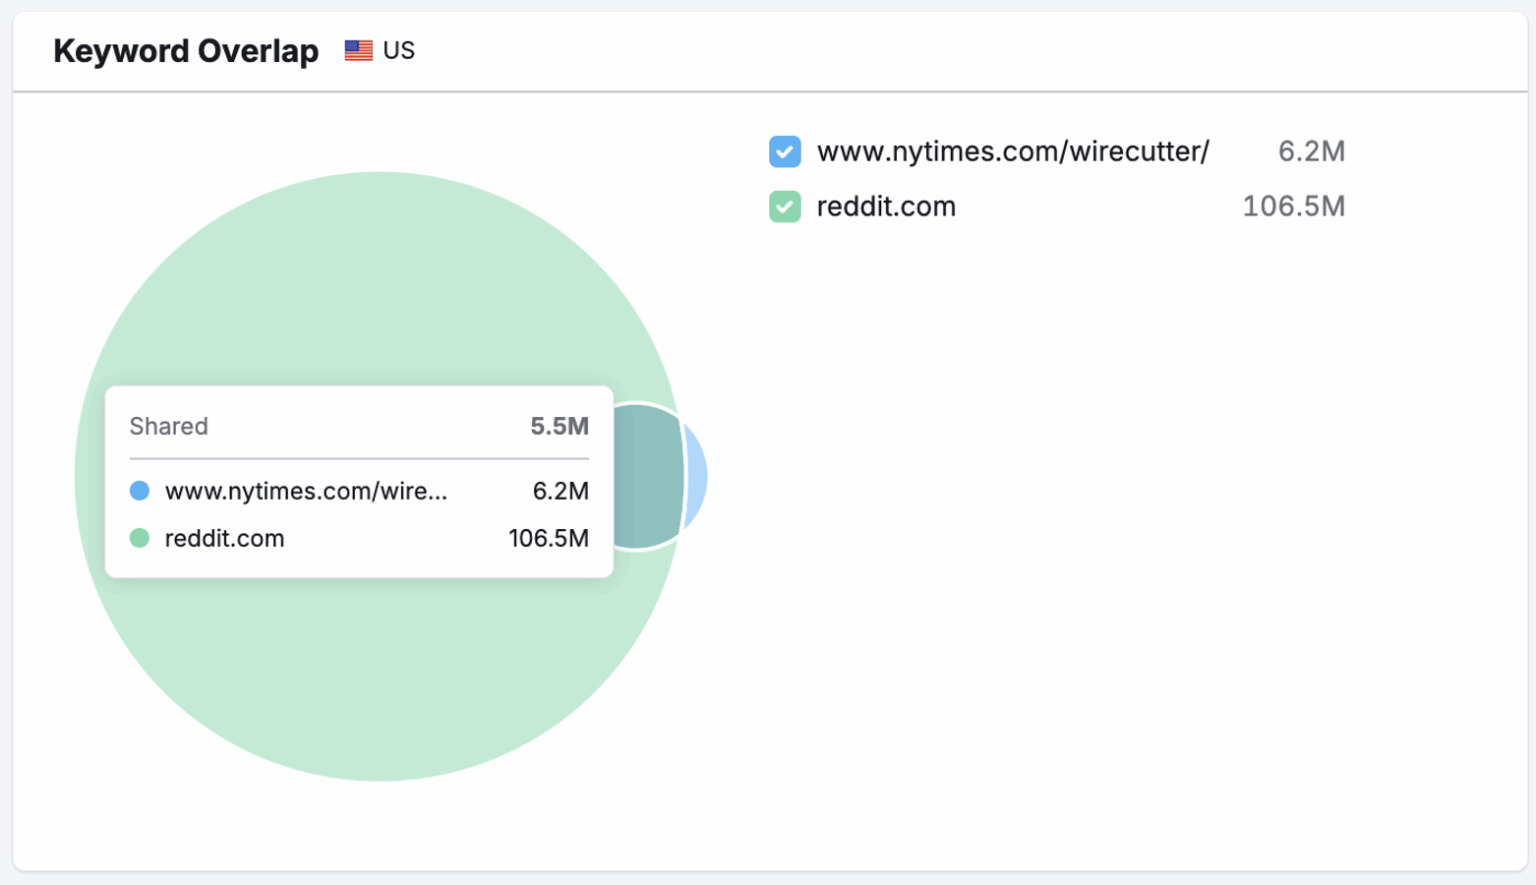Click the green legend dot for reddit.com

click(140, 538)
